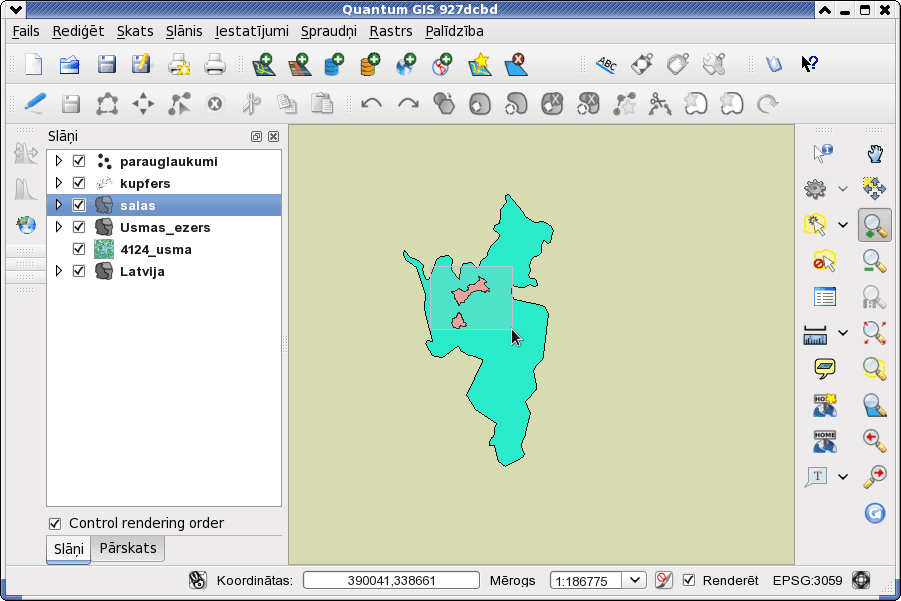Create a new project file
Viewport: 901px width, 601px height.
(x=34, y=64)
